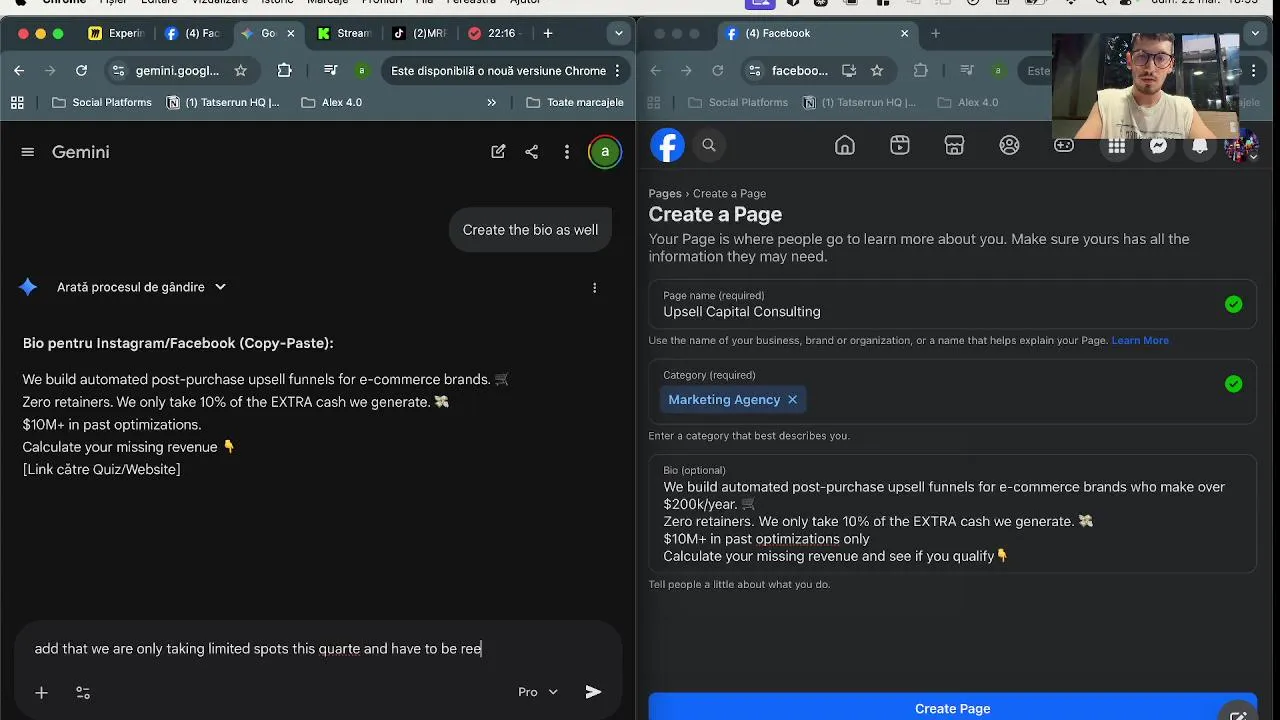The image size is (1280, 720).
Task: Switch to (2)MR TikTok tab
Action: (421, 33)
